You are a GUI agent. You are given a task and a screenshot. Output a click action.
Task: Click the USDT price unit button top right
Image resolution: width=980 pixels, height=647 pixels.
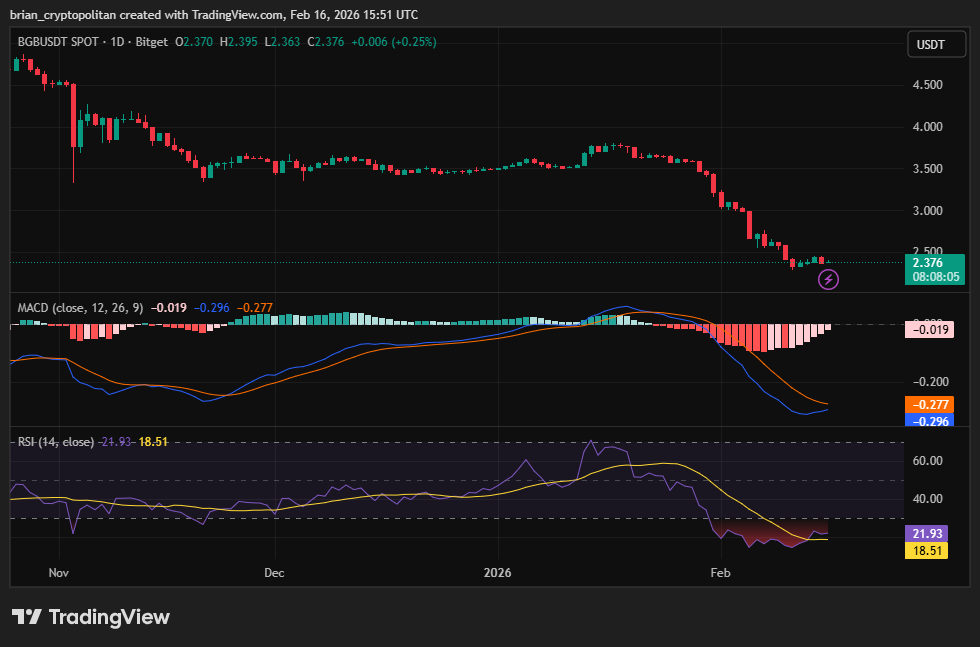coord(936,44)
